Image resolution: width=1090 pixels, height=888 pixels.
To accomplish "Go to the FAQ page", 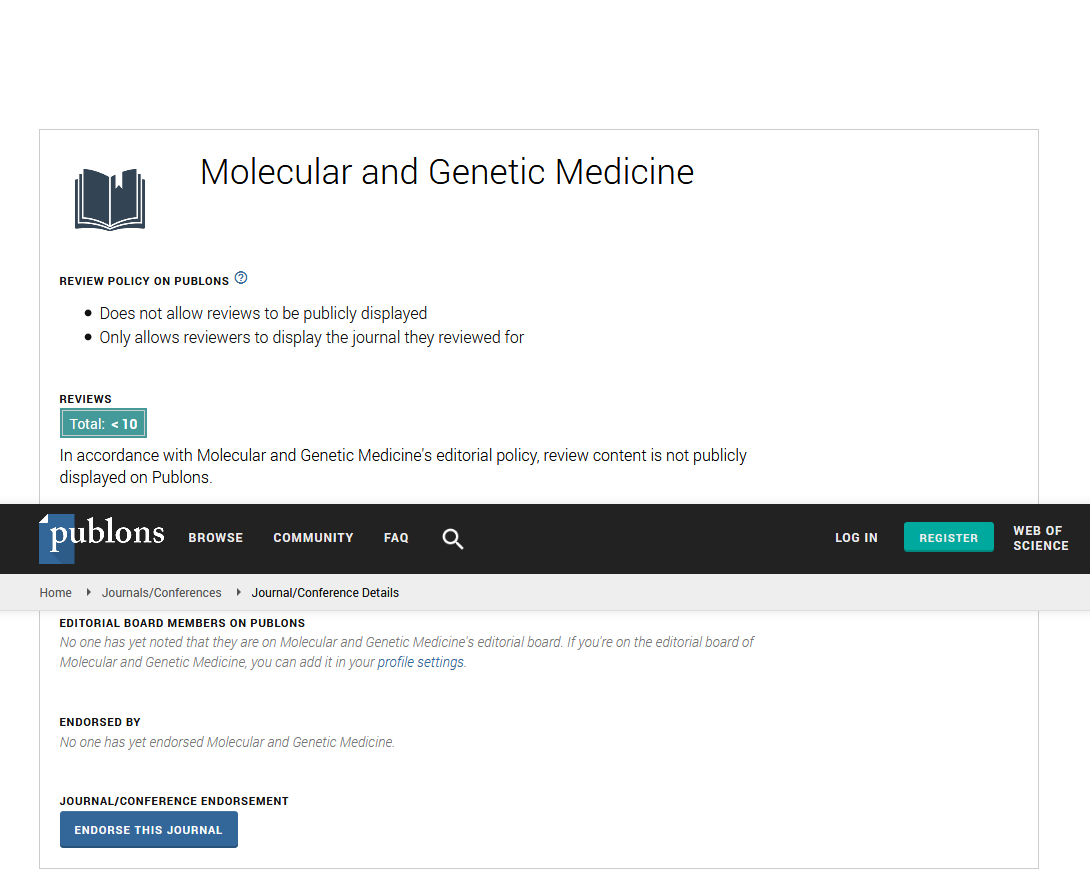I will point(396,538).
